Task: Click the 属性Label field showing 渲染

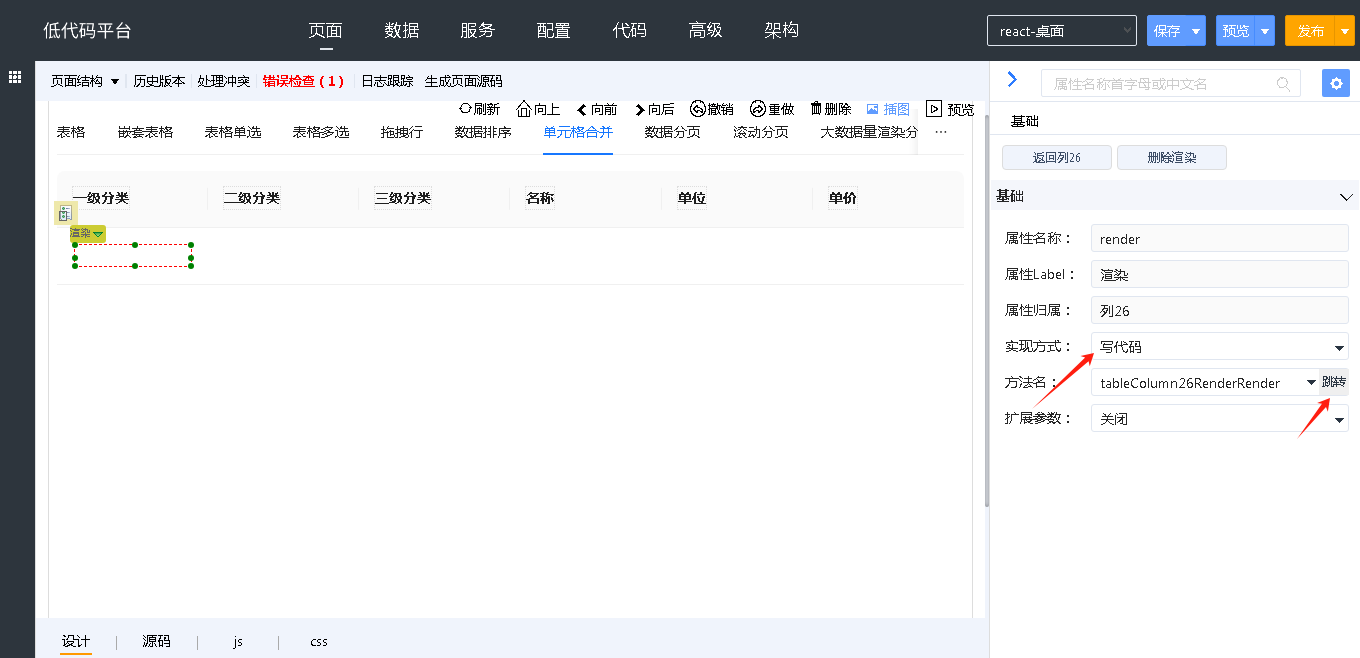Action: [1220, 274]
